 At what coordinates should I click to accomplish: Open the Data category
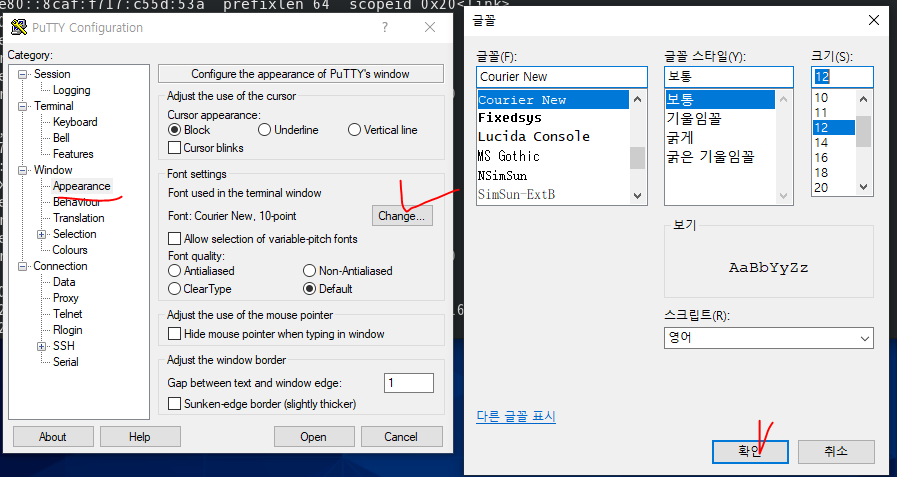(x=64, y=282)
